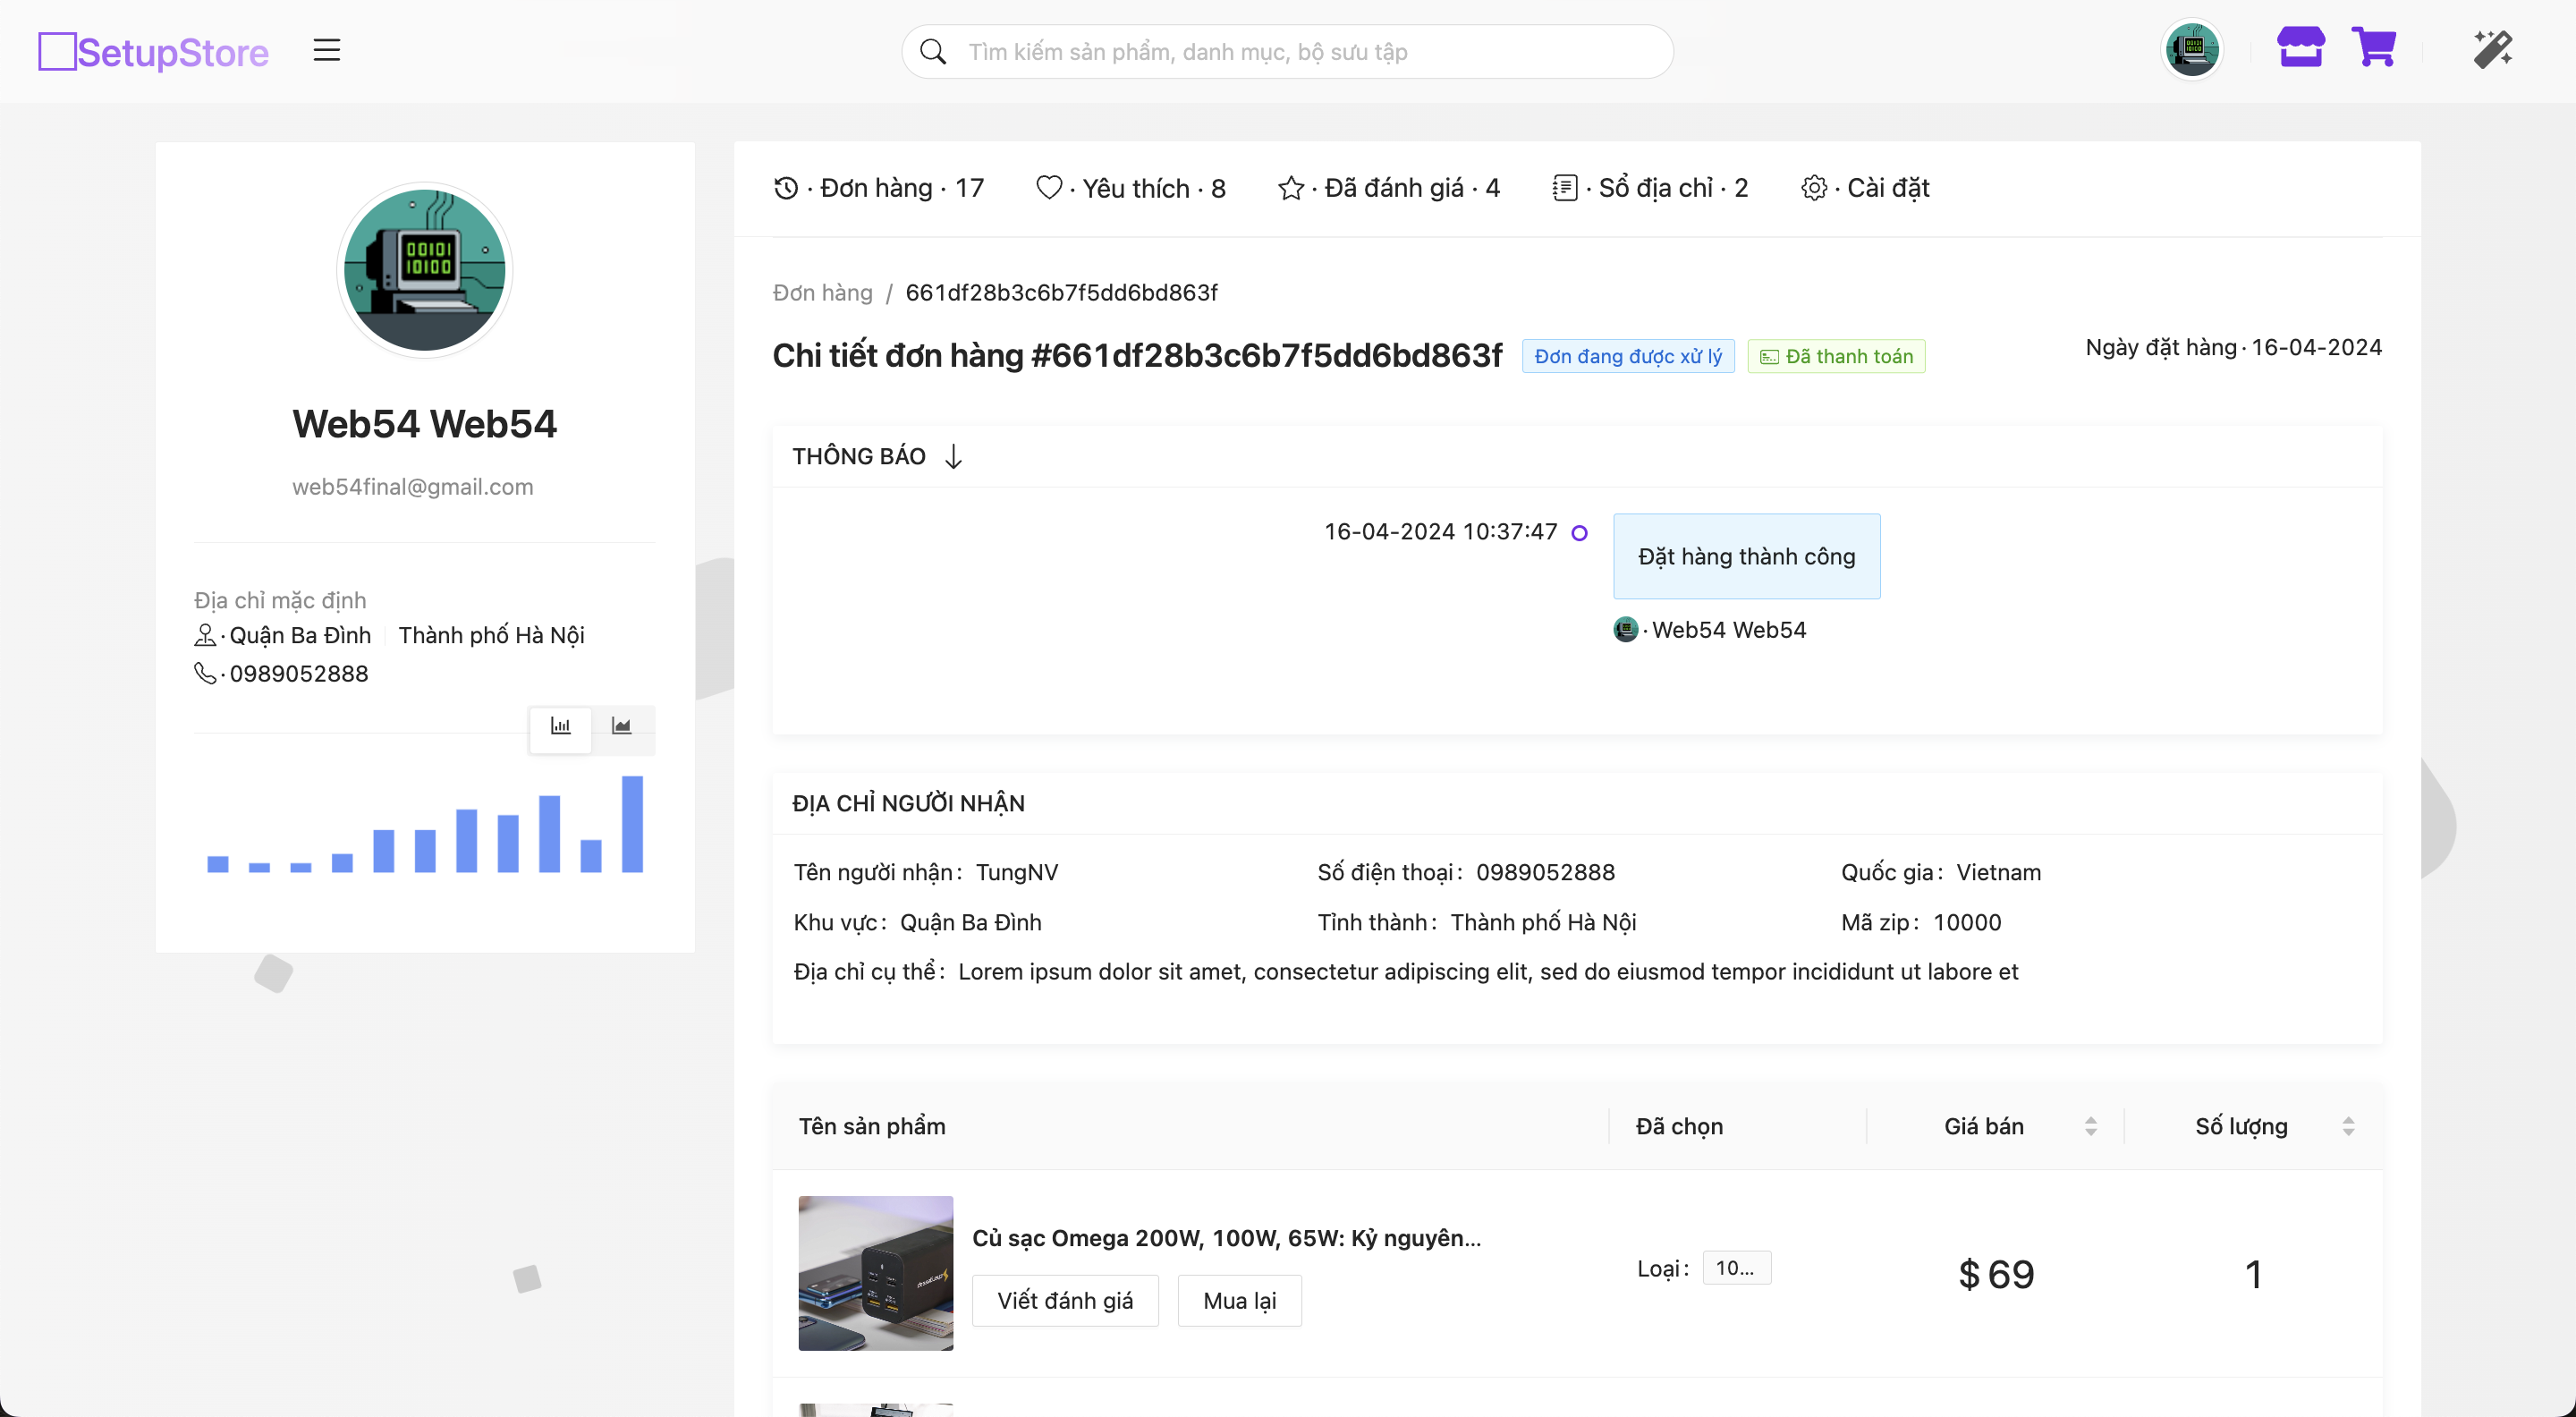Click the Đơn hàng breadcrumb link
Image resolution: width=2576 pixels, height=1417 pixels.
[822, 293]
